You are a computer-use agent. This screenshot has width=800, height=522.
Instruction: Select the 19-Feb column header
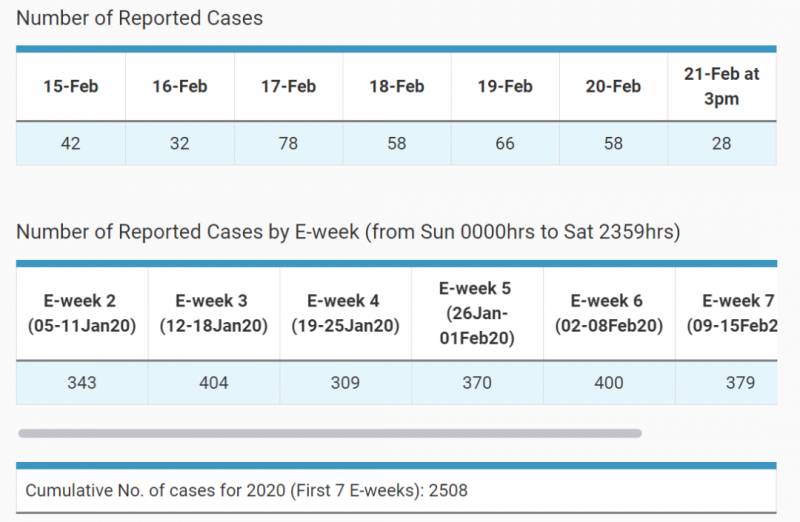click(x=505, y=87)
